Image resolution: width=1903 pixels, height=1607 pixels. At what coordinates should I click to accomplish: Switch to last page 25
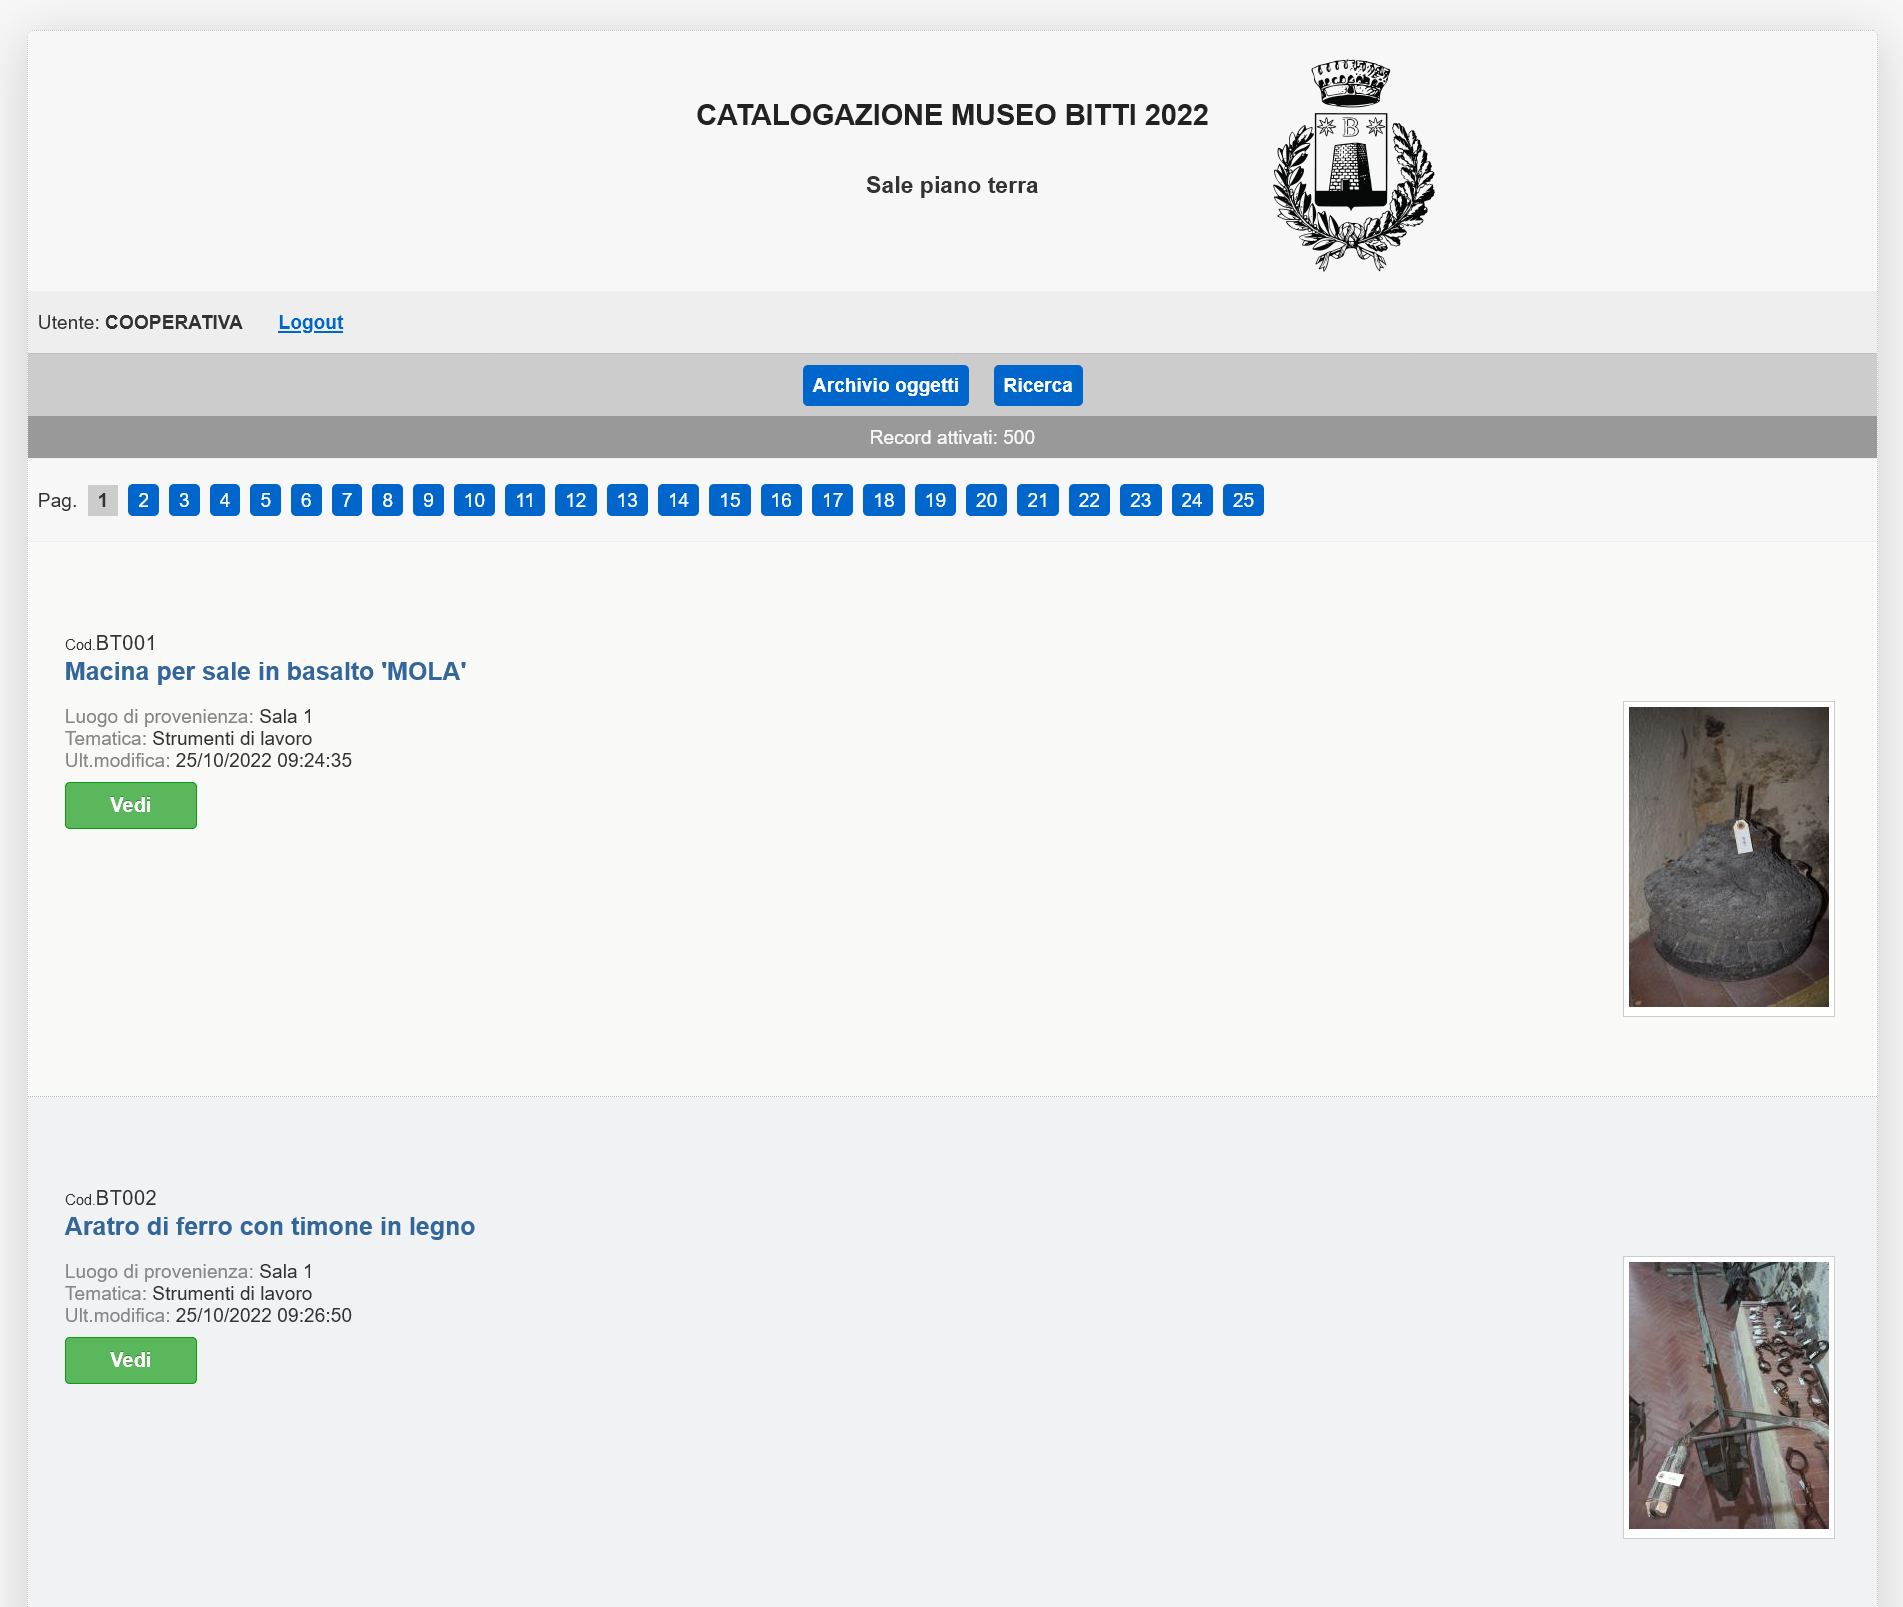point(1243,500)
